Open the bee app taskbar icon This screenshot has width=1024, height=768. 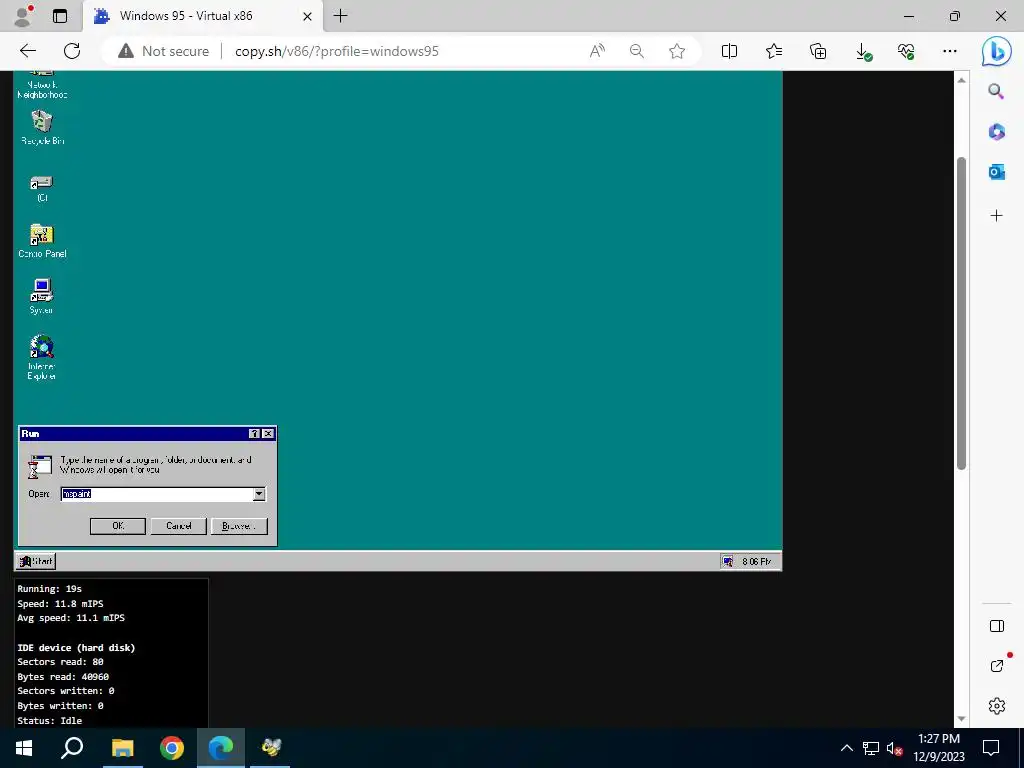[x=270, y=748]
